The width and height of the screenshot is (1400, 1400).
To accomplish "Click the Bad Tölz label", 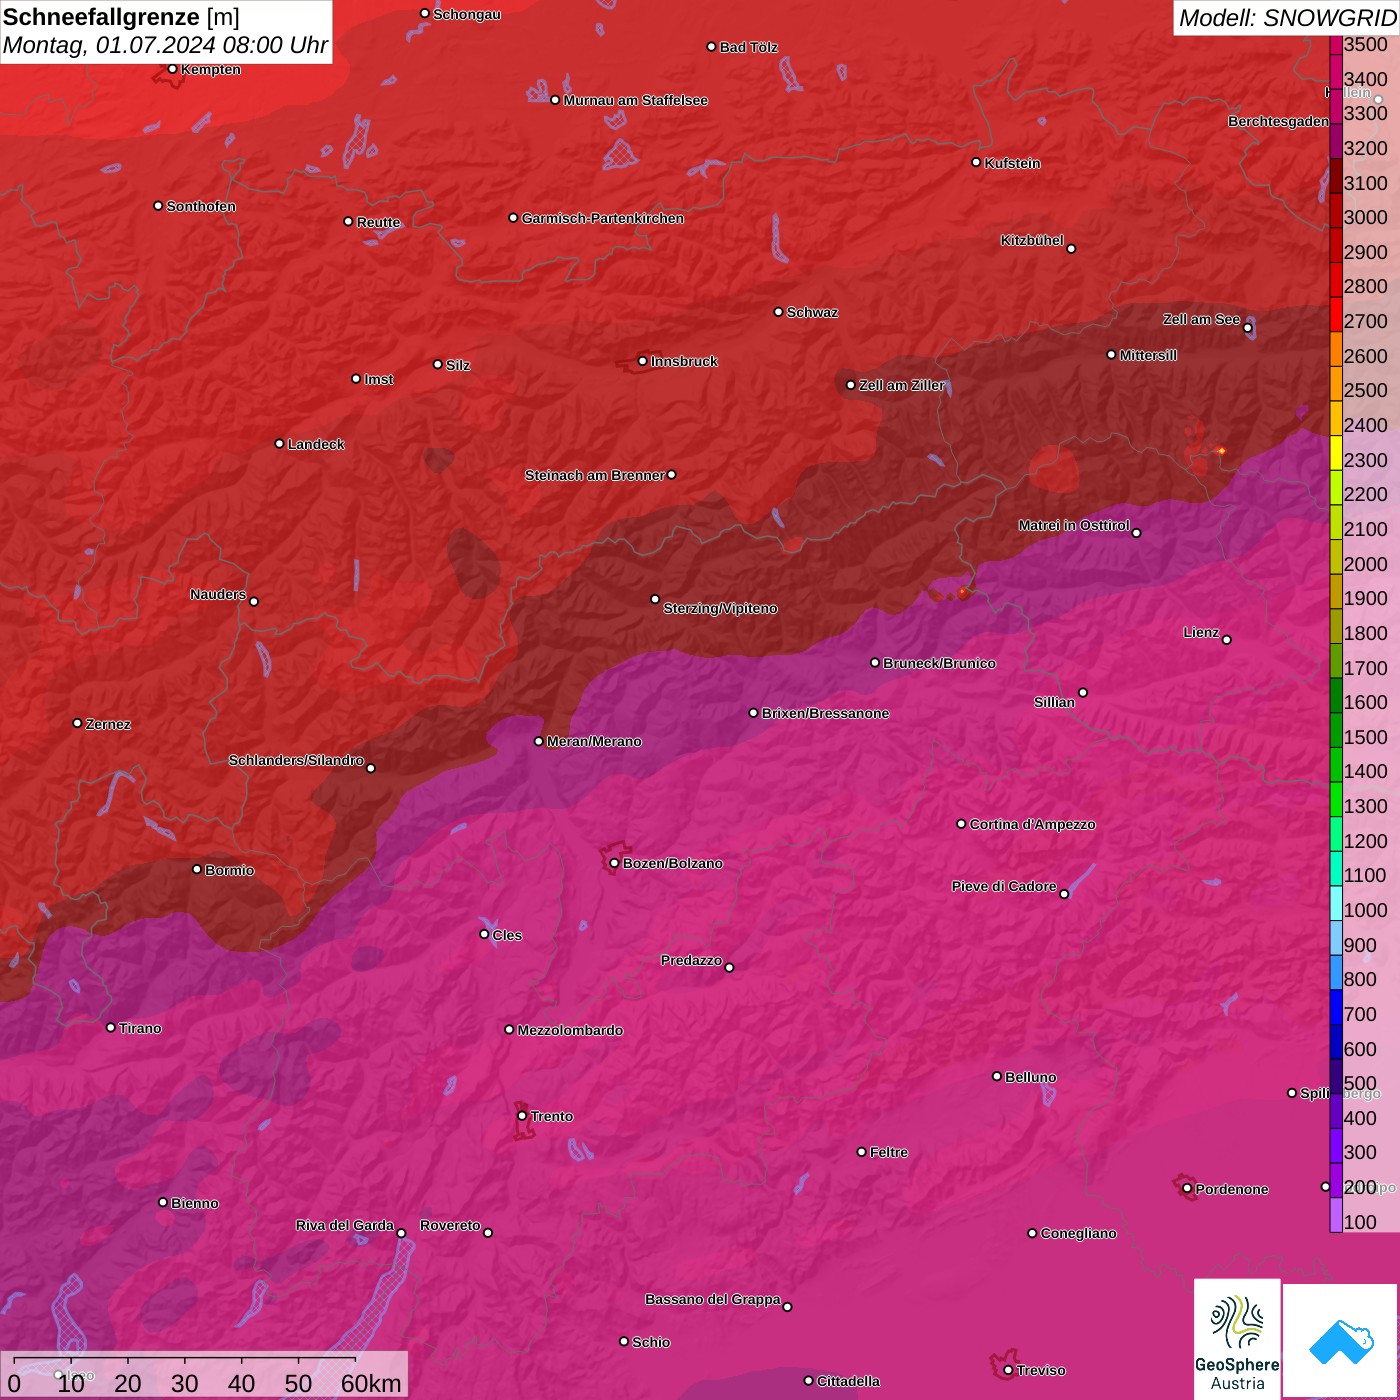I will click(749, 47).
